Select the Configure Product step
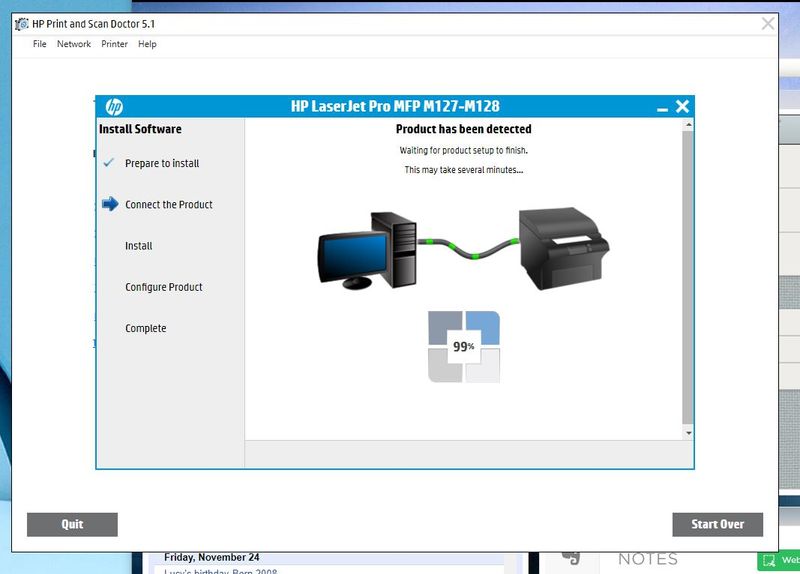Image resolution: width=800 pixels, height=574 pixels. [164, 287]
